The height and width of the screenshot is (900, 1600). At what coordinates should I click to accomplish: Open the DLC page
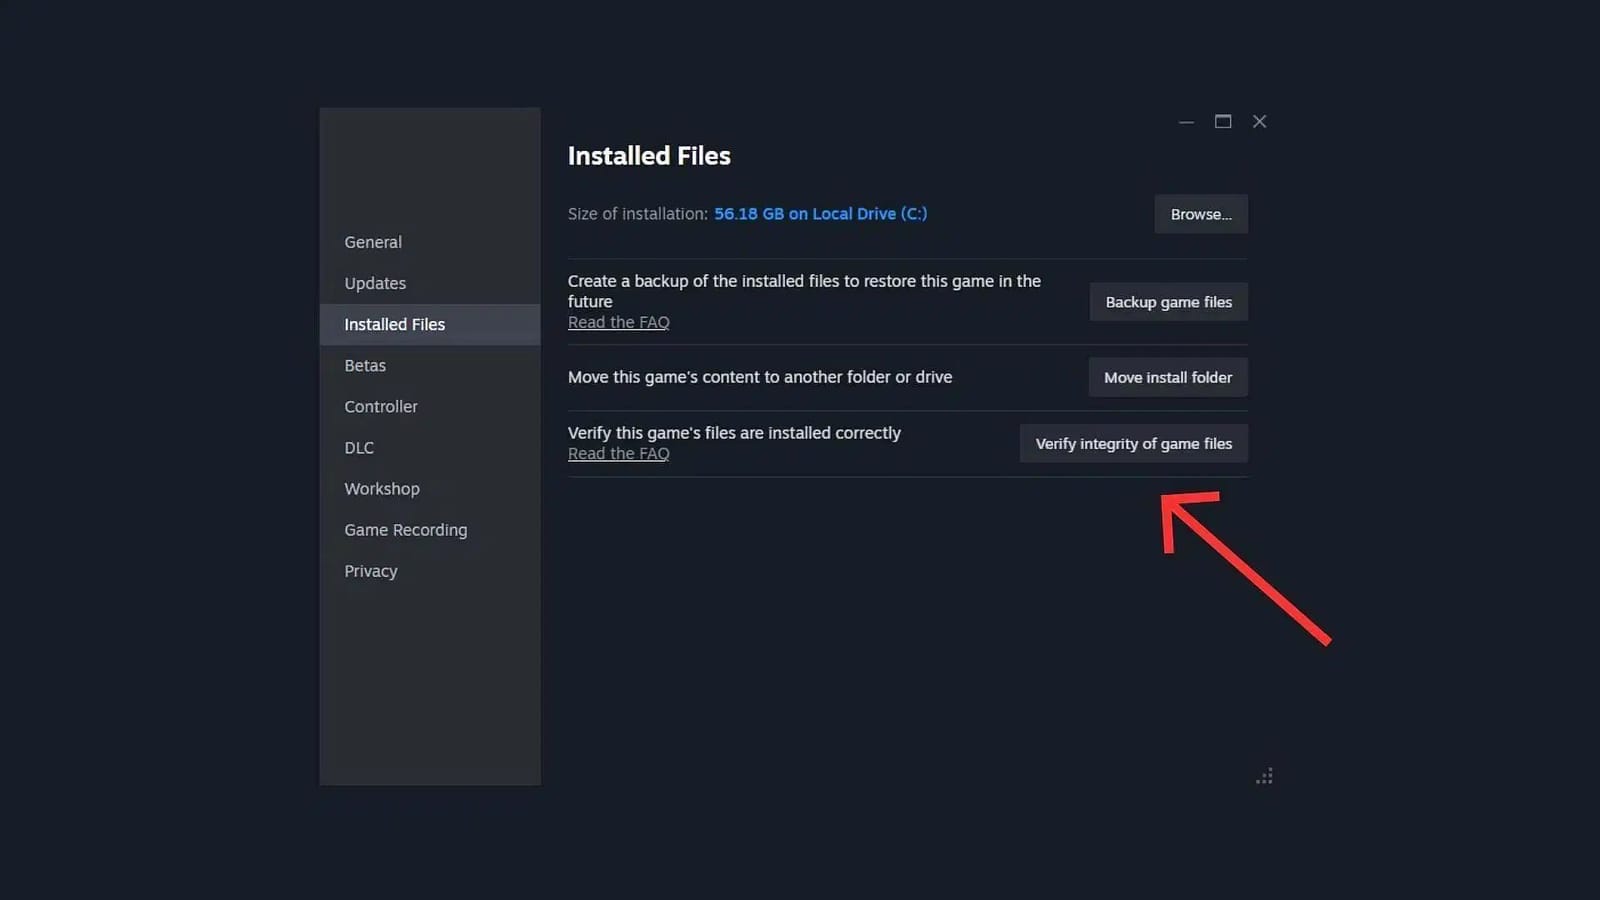[358, 447]
